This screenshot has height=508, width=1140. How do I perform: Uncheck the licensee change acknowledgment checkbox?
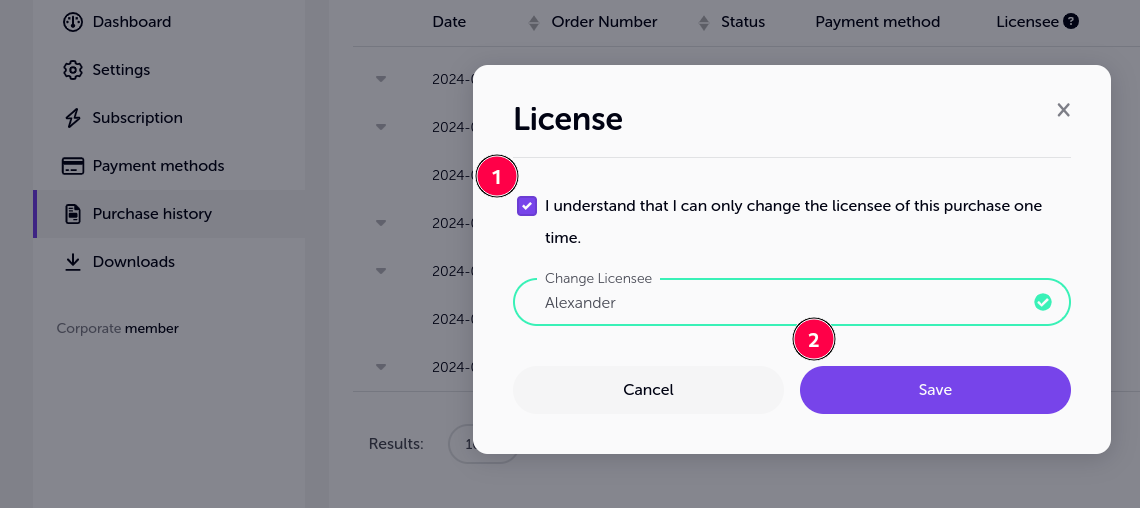[x=527, y=206]
